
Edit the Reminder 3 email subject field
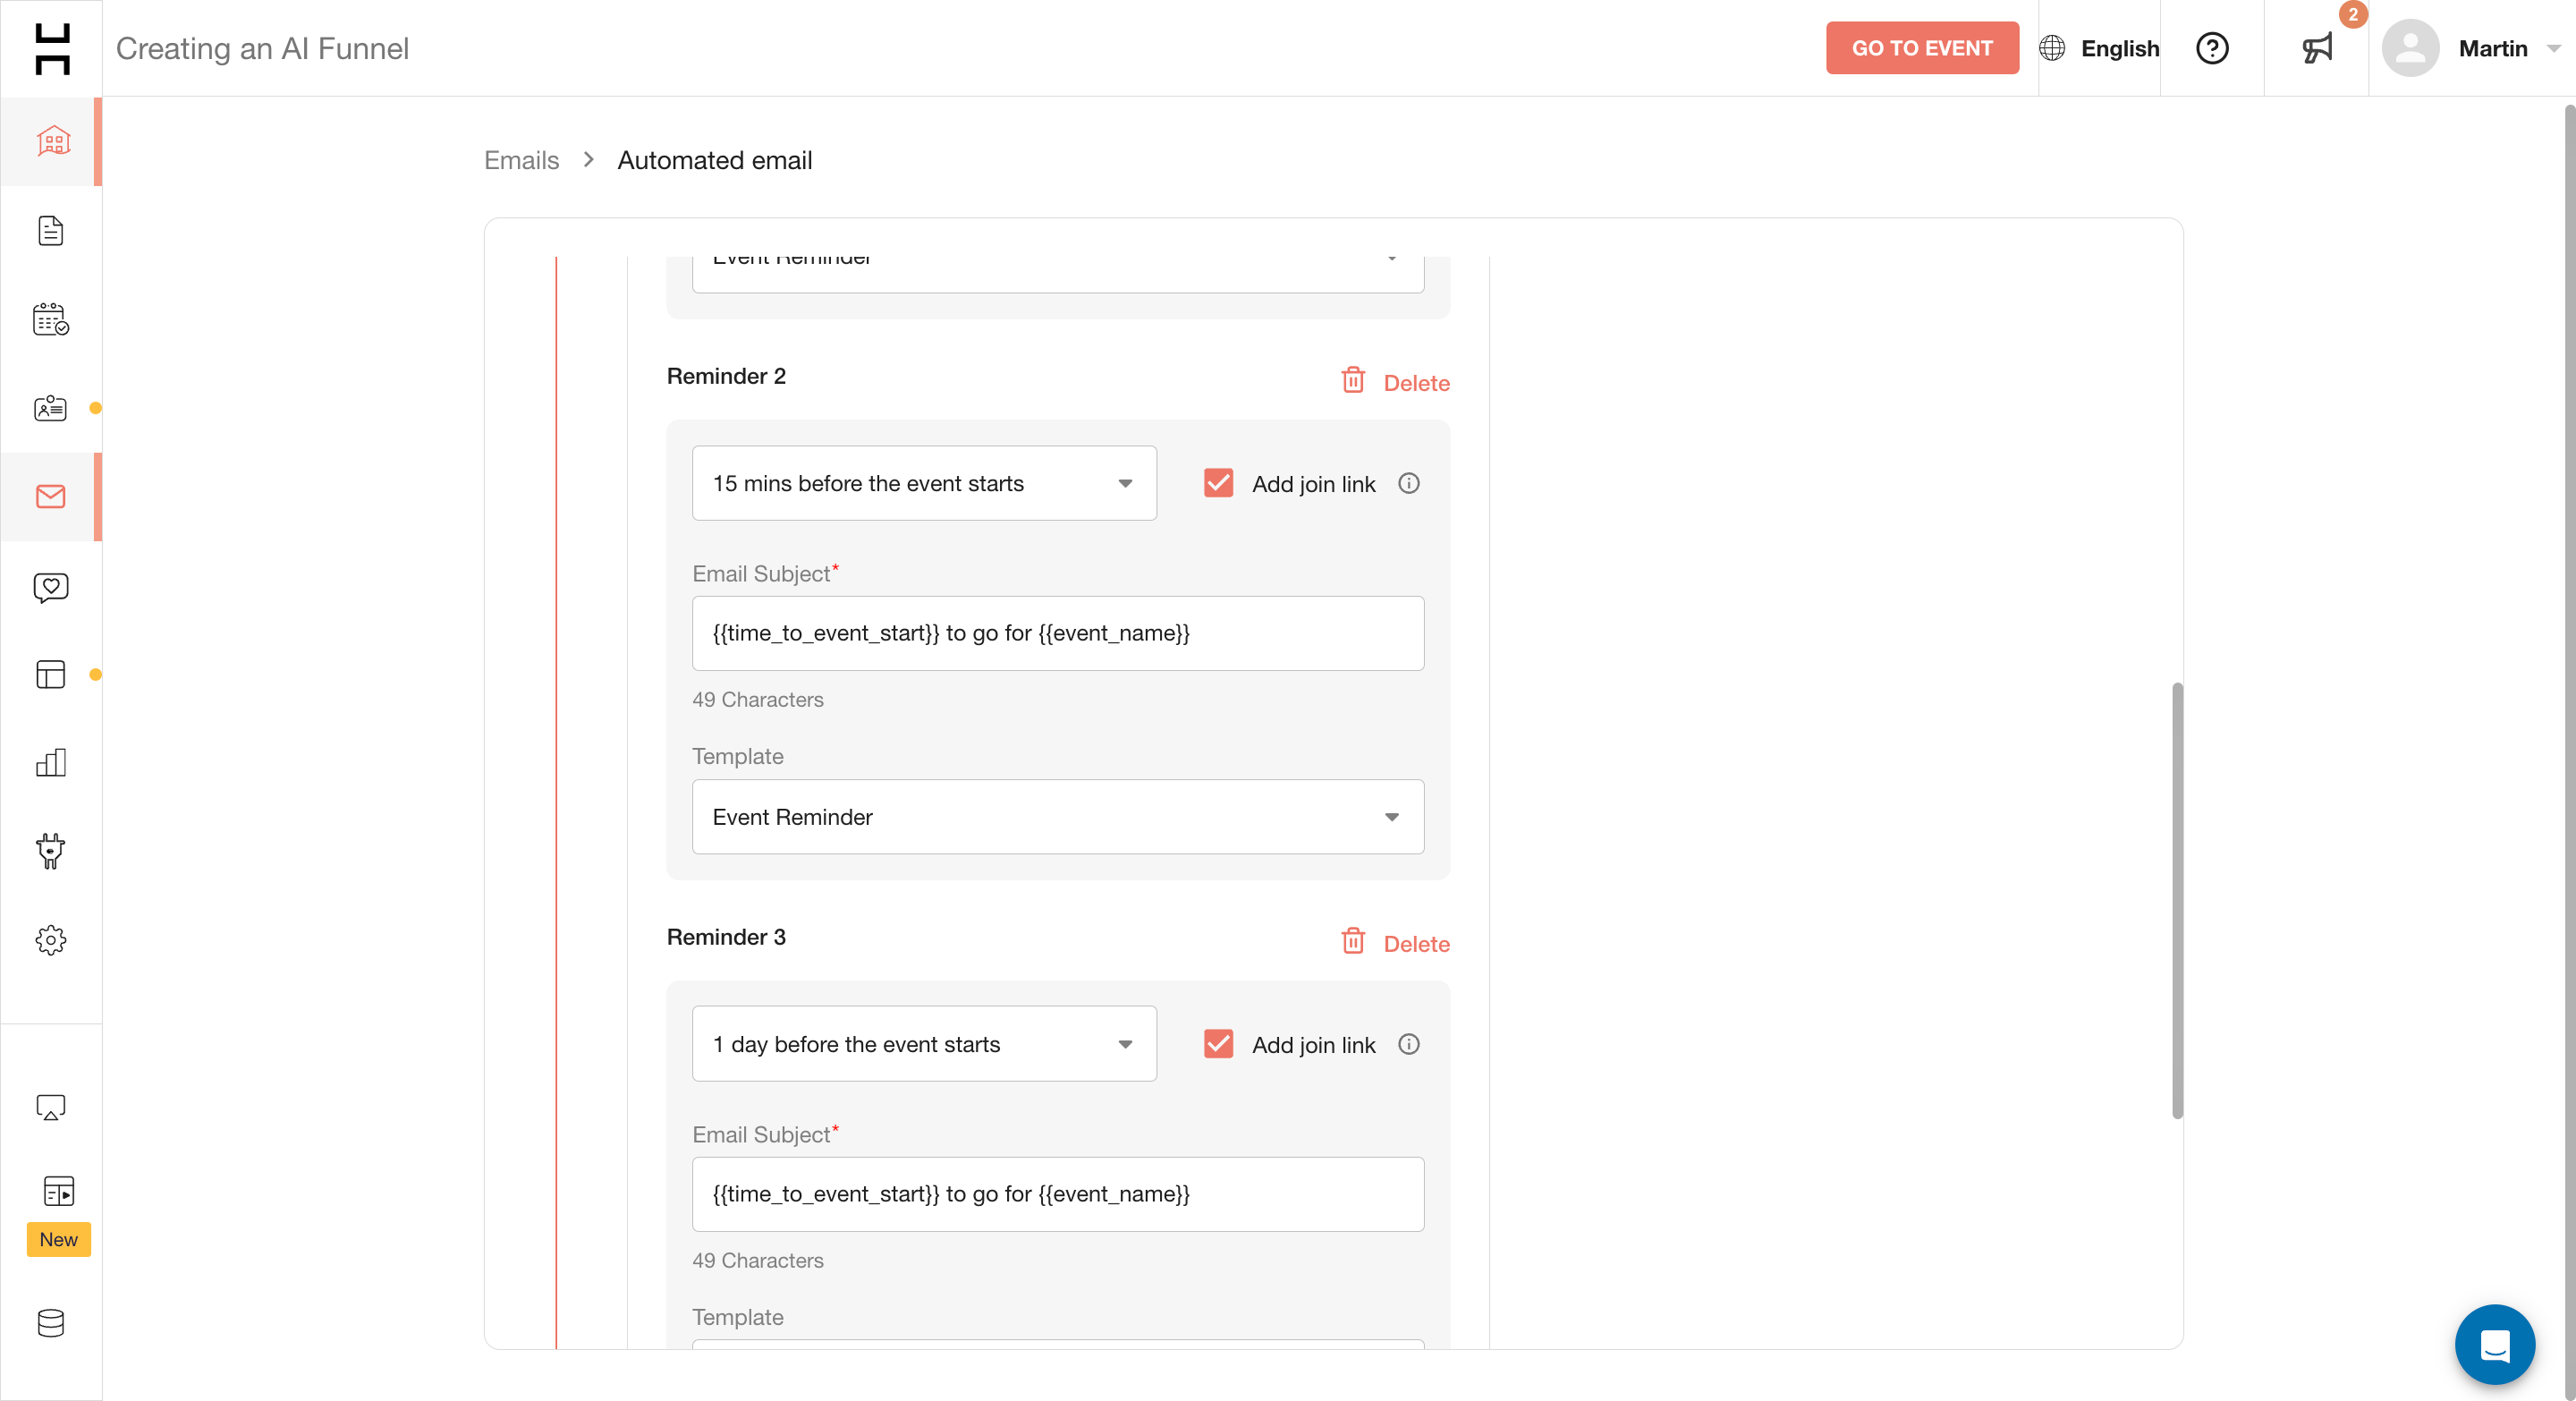pyautogui.click(x=1058, y=1195)
